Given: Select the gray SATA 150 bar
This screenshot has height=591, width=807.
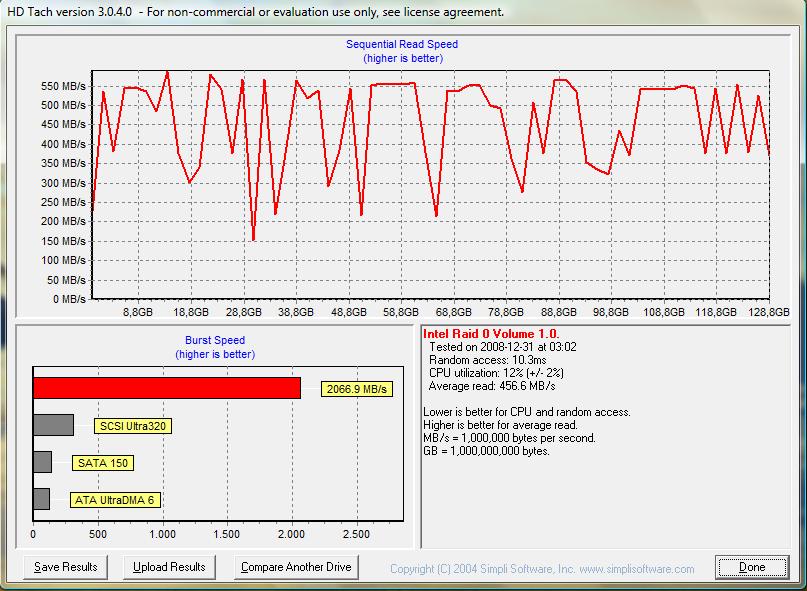Looking at the screenshot, I should coord(42,462).
